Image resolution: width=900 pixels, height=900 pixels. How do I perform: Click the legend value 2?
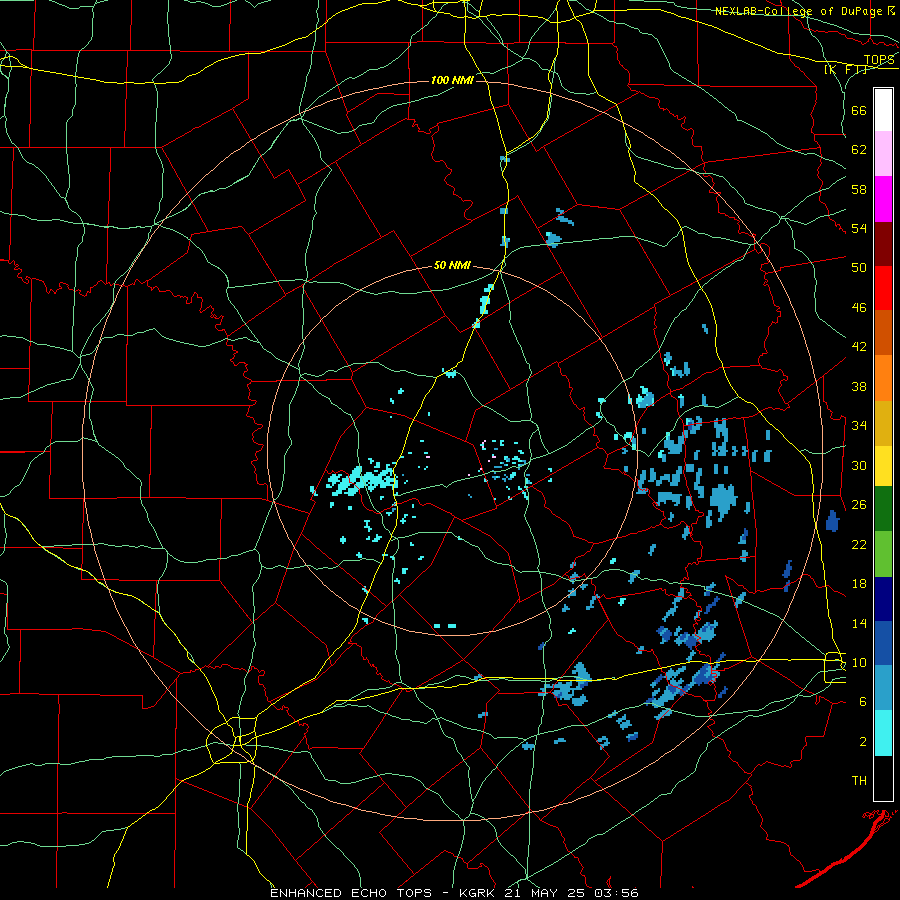click(x=863, y=742)
